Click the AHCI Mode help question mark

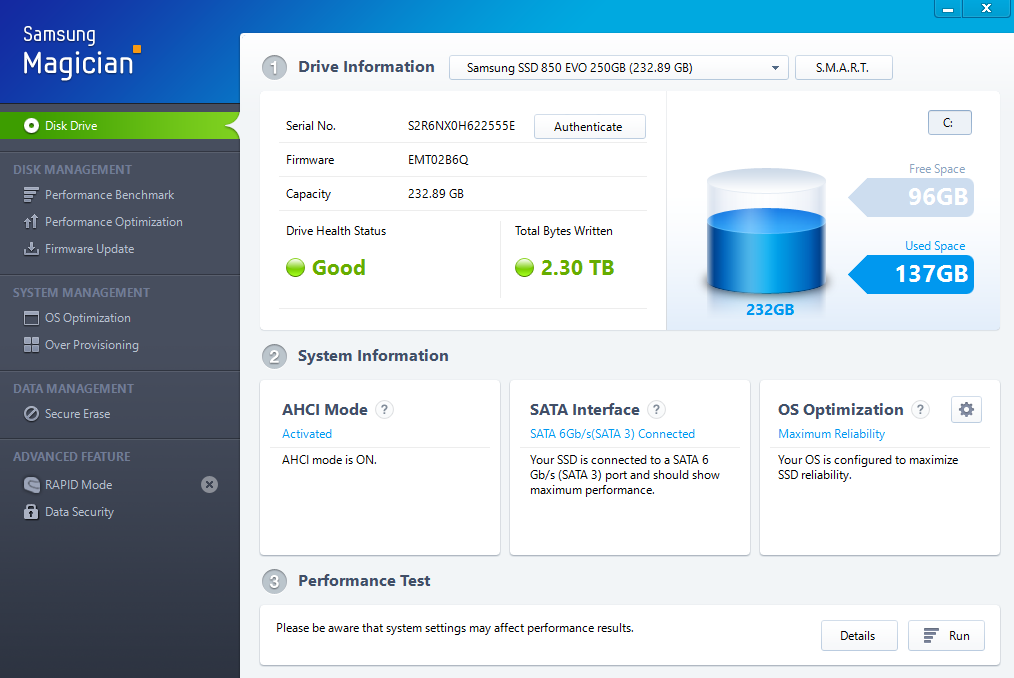[385, 410]
